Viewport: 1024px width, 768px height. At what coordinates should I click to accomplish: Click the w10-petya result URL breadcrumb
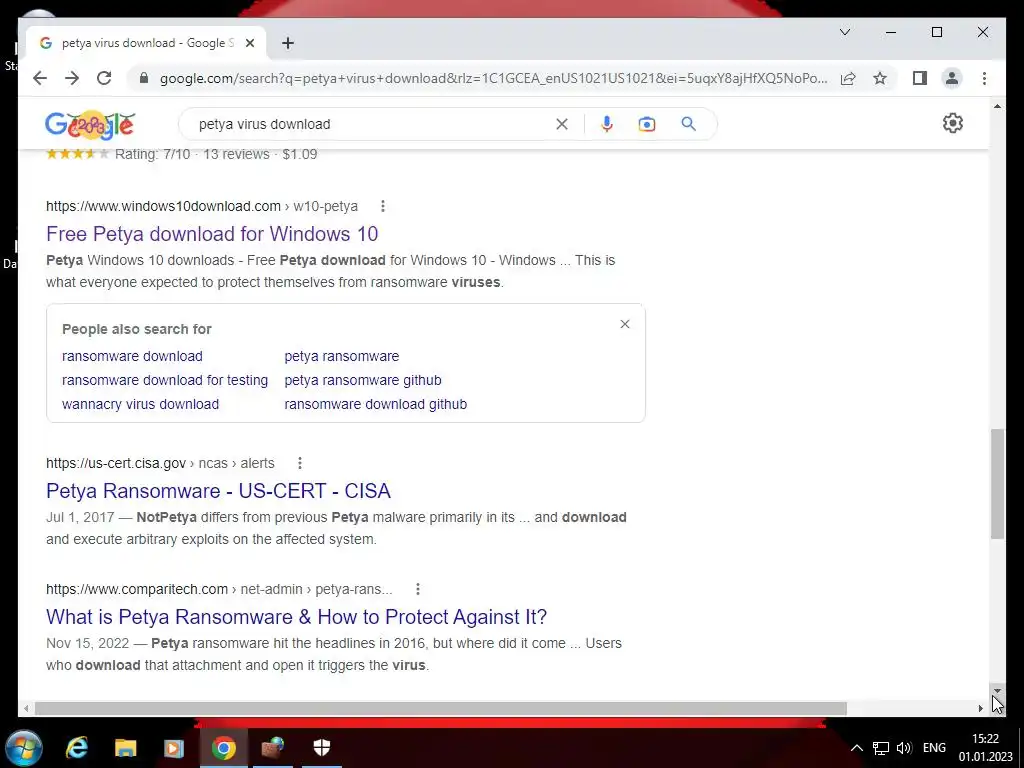[x=202, y=206]
